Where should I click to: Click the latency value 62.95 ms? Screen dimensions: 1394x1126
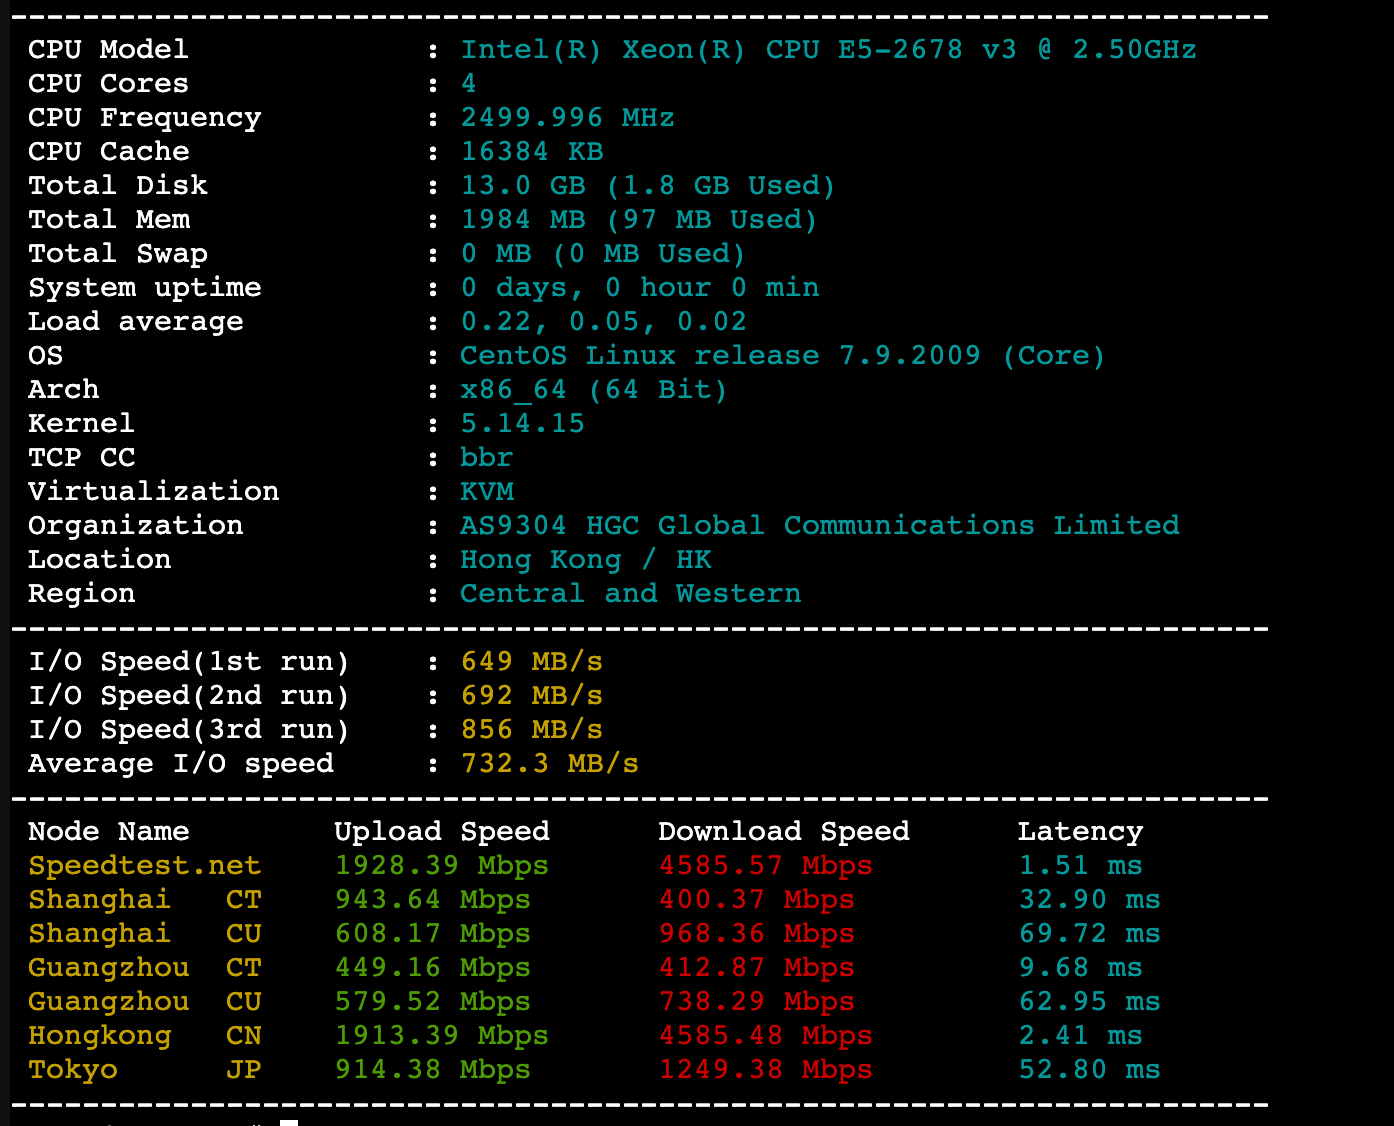point(1089,1002)
